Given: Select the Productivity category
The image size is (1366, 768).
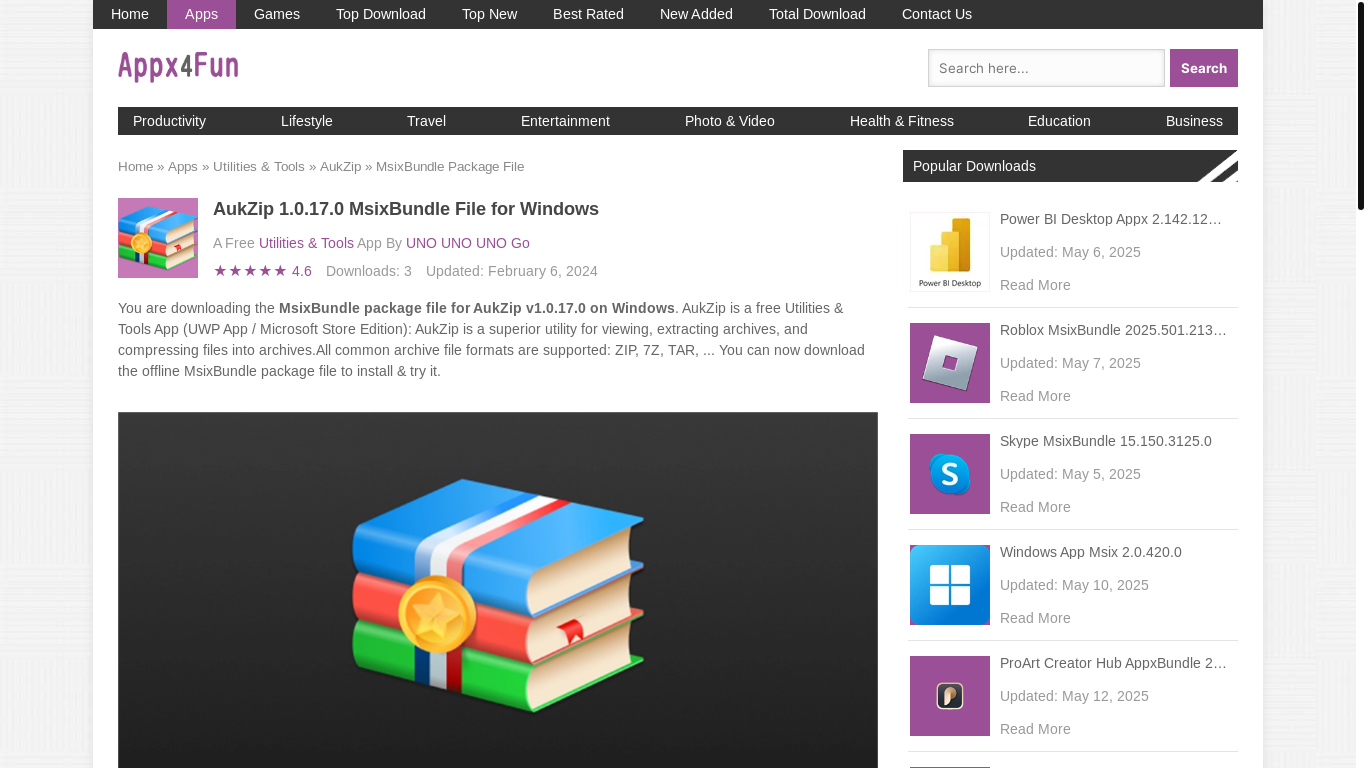Looking at the screenshot, I should 169,121.
